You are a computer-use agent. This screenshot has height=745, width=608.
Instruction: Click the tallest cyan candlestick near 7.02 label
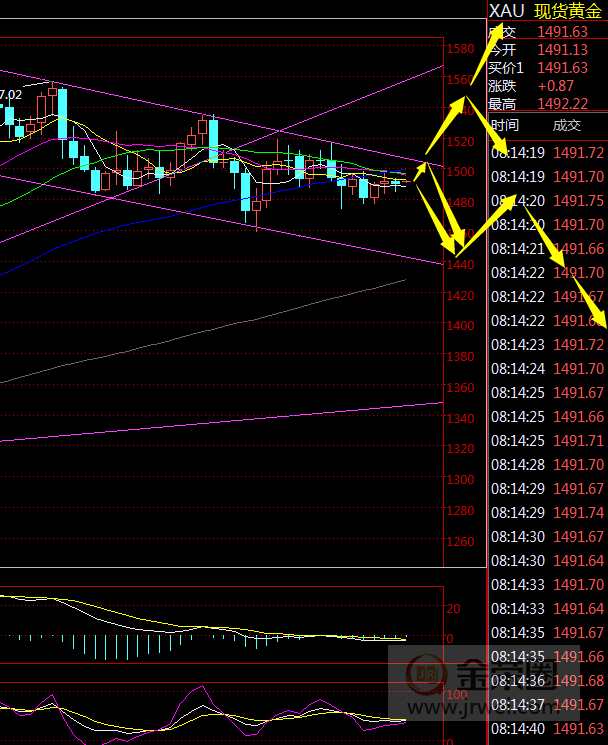coord(62,114)
